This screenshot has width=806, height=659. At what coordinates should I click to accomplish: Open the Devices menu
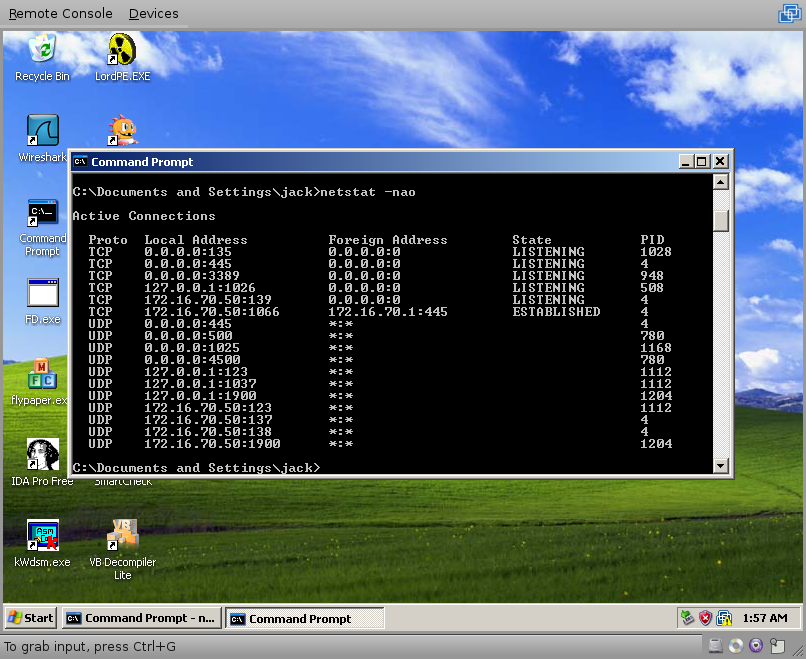(154, 13)
